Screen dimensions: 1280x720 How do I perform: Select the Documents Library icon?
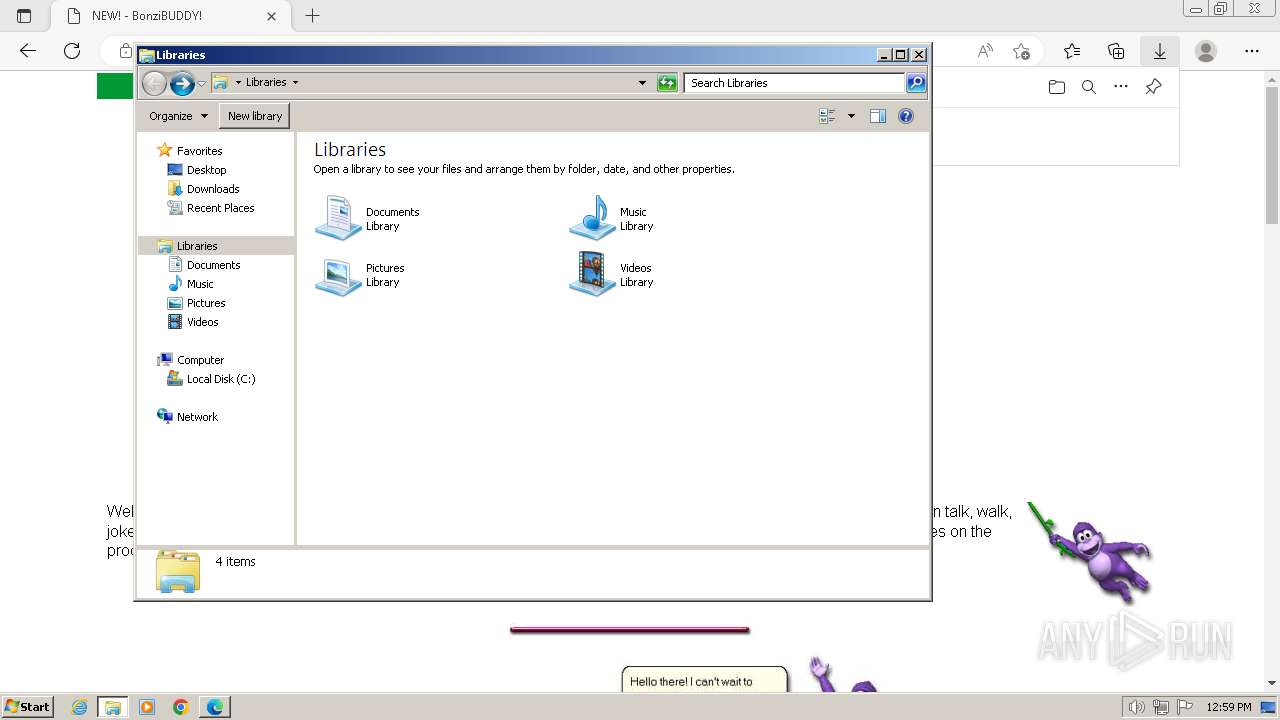point(338,218)
